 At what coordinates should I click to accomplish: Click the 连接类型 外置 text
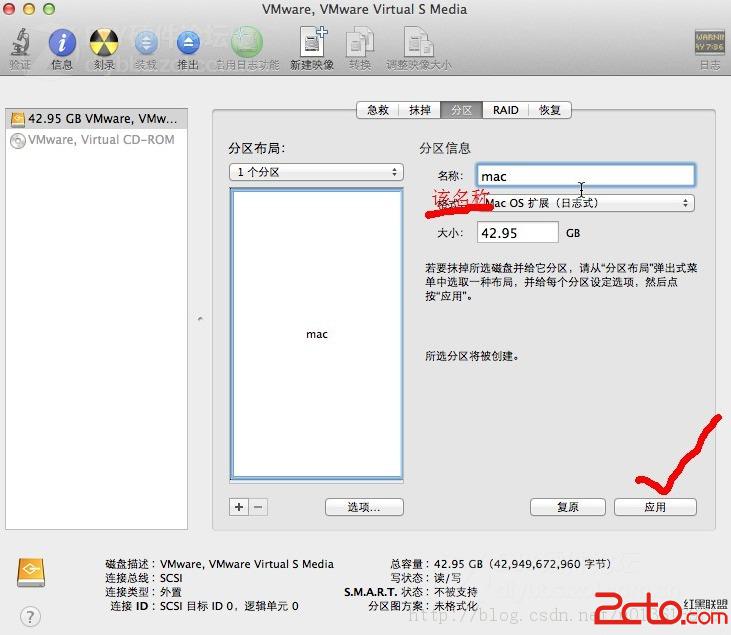(x=143, y=592)
